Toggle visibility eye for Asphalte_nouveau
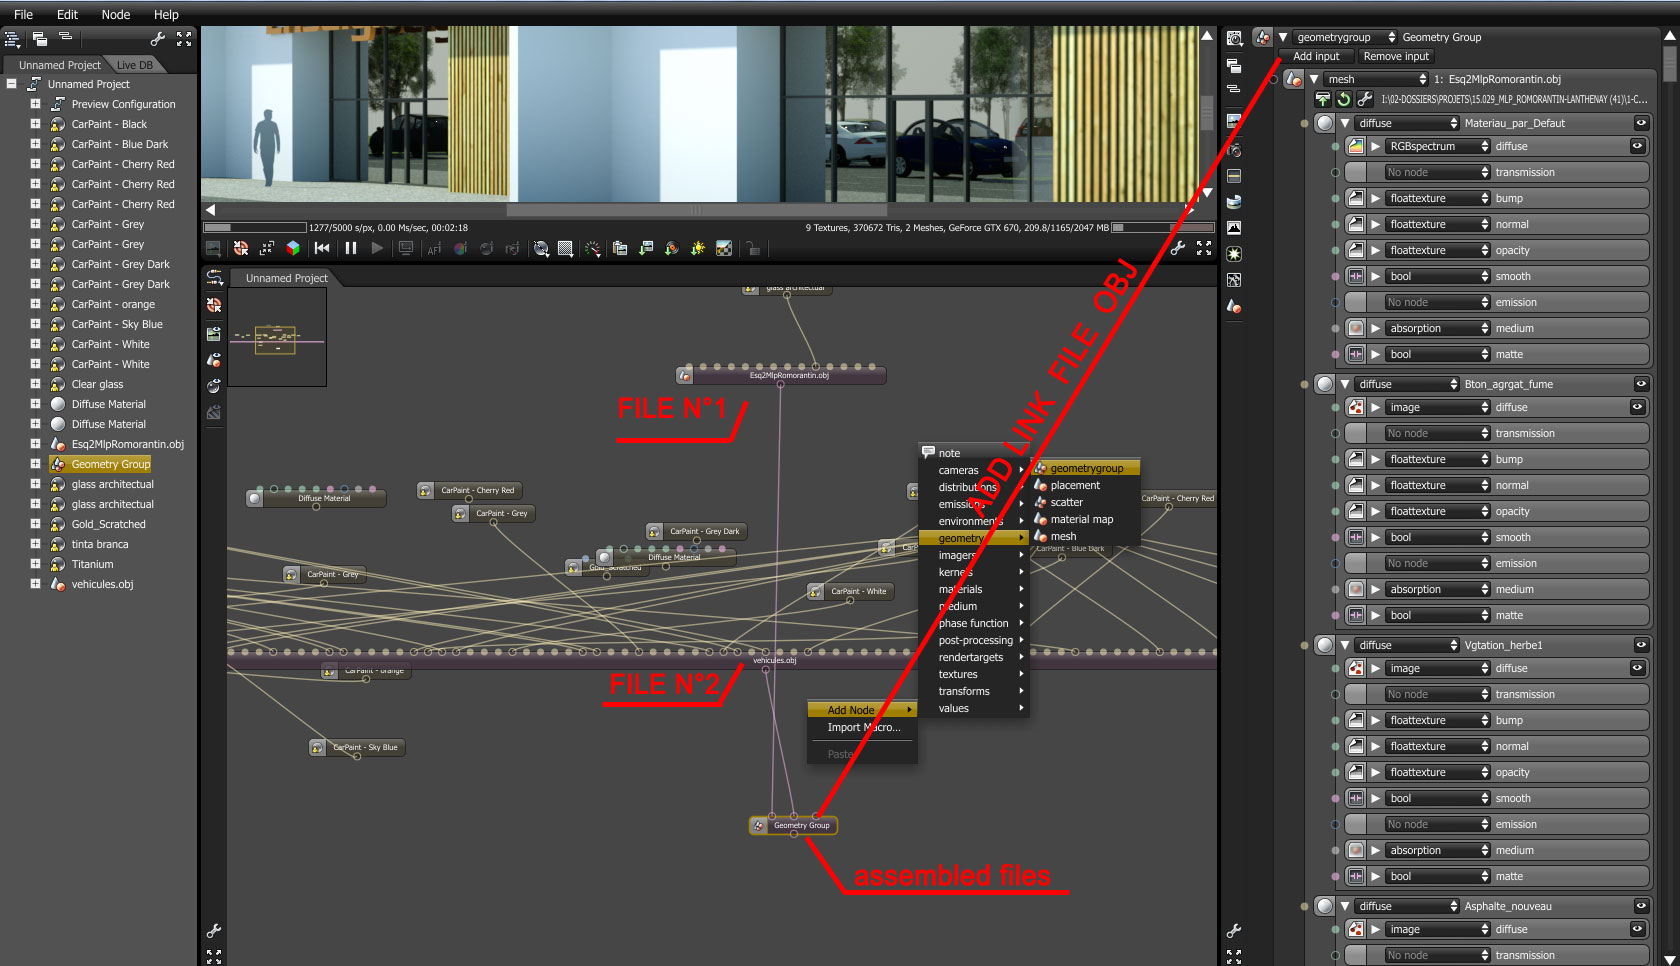 pyautogui.click(x=1641, y=906)
